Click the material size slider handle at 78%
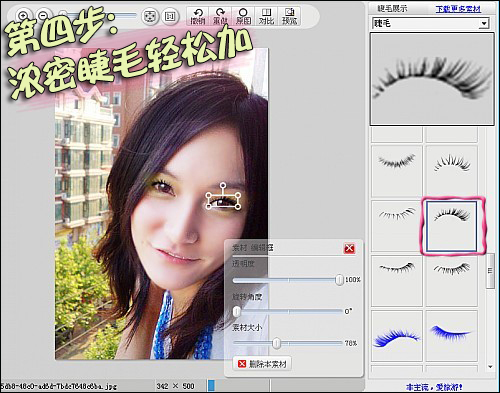Viewport: 500px width, 393px height. click(276, 343)
